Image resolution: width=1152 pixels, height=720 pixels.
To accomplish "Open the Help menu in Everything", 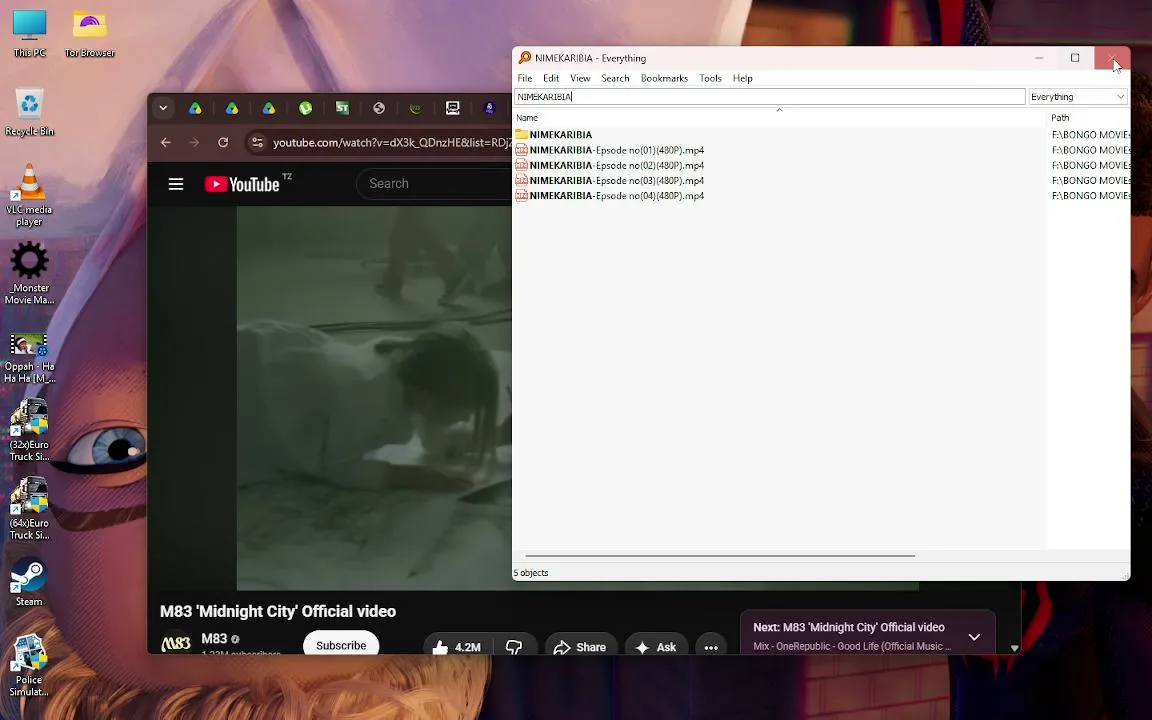I will tap(743, 78).
